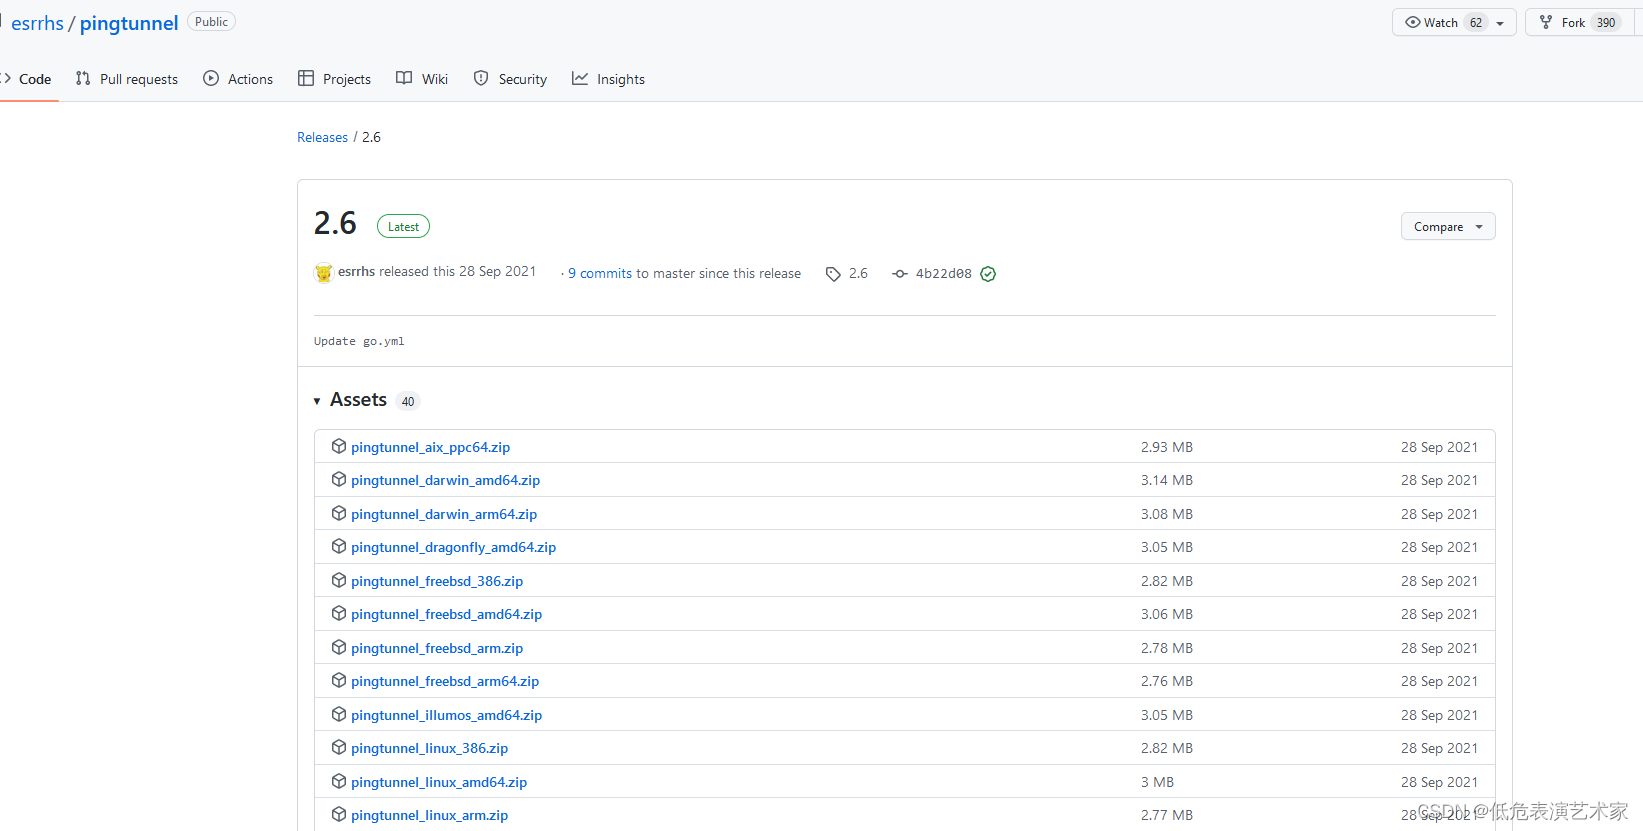Click package icon beside pingtunnel_darwin_amd64.zip
Image resolution: width=1643 pixels, height=831 pixels.
(339, 480)
